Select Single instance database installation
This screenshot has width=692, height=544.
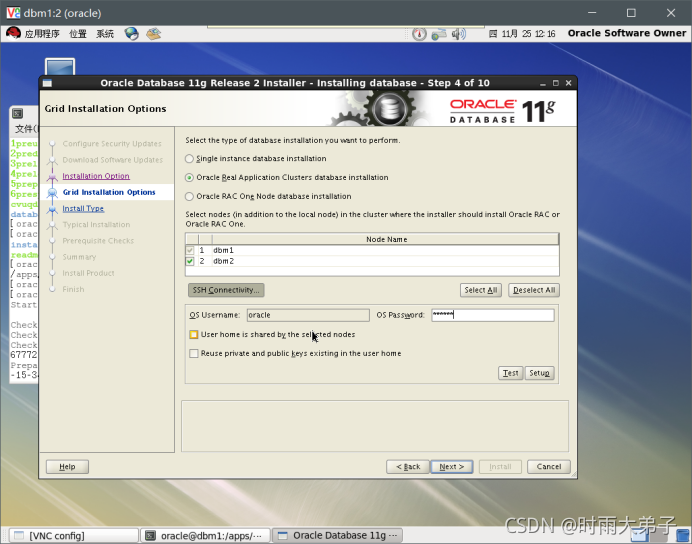click(x=189, y=158)
